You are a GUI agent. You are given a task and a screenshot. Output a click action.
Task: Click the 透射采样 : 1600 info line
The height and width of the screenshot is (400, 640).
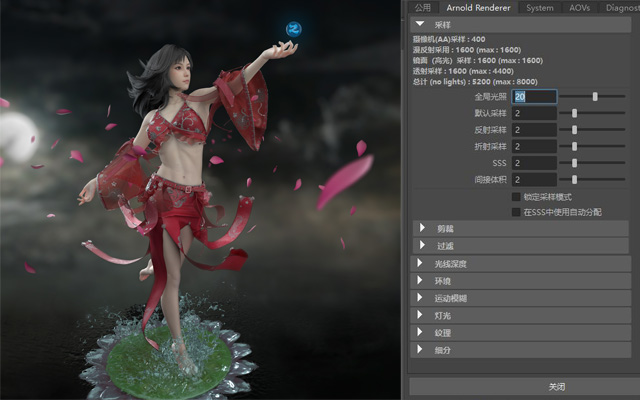(x=463, y=71)
